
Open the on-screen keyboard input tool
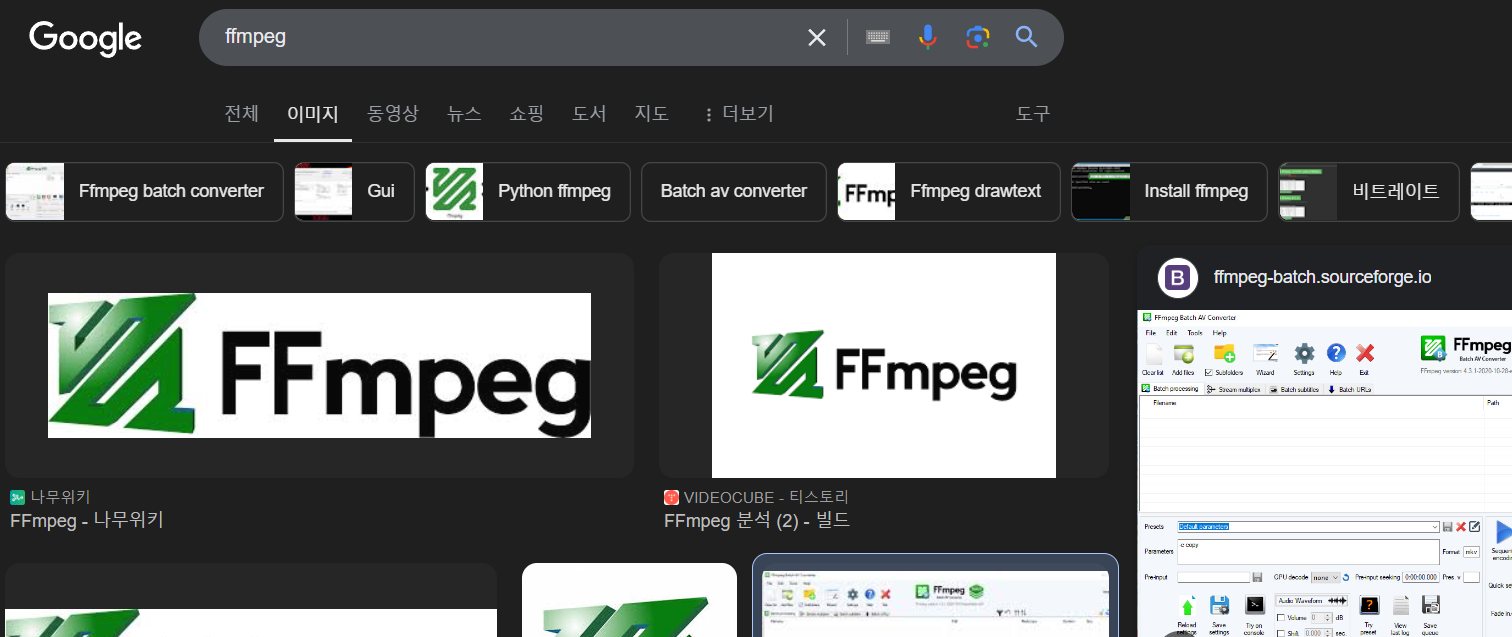(x=878, y=38)
